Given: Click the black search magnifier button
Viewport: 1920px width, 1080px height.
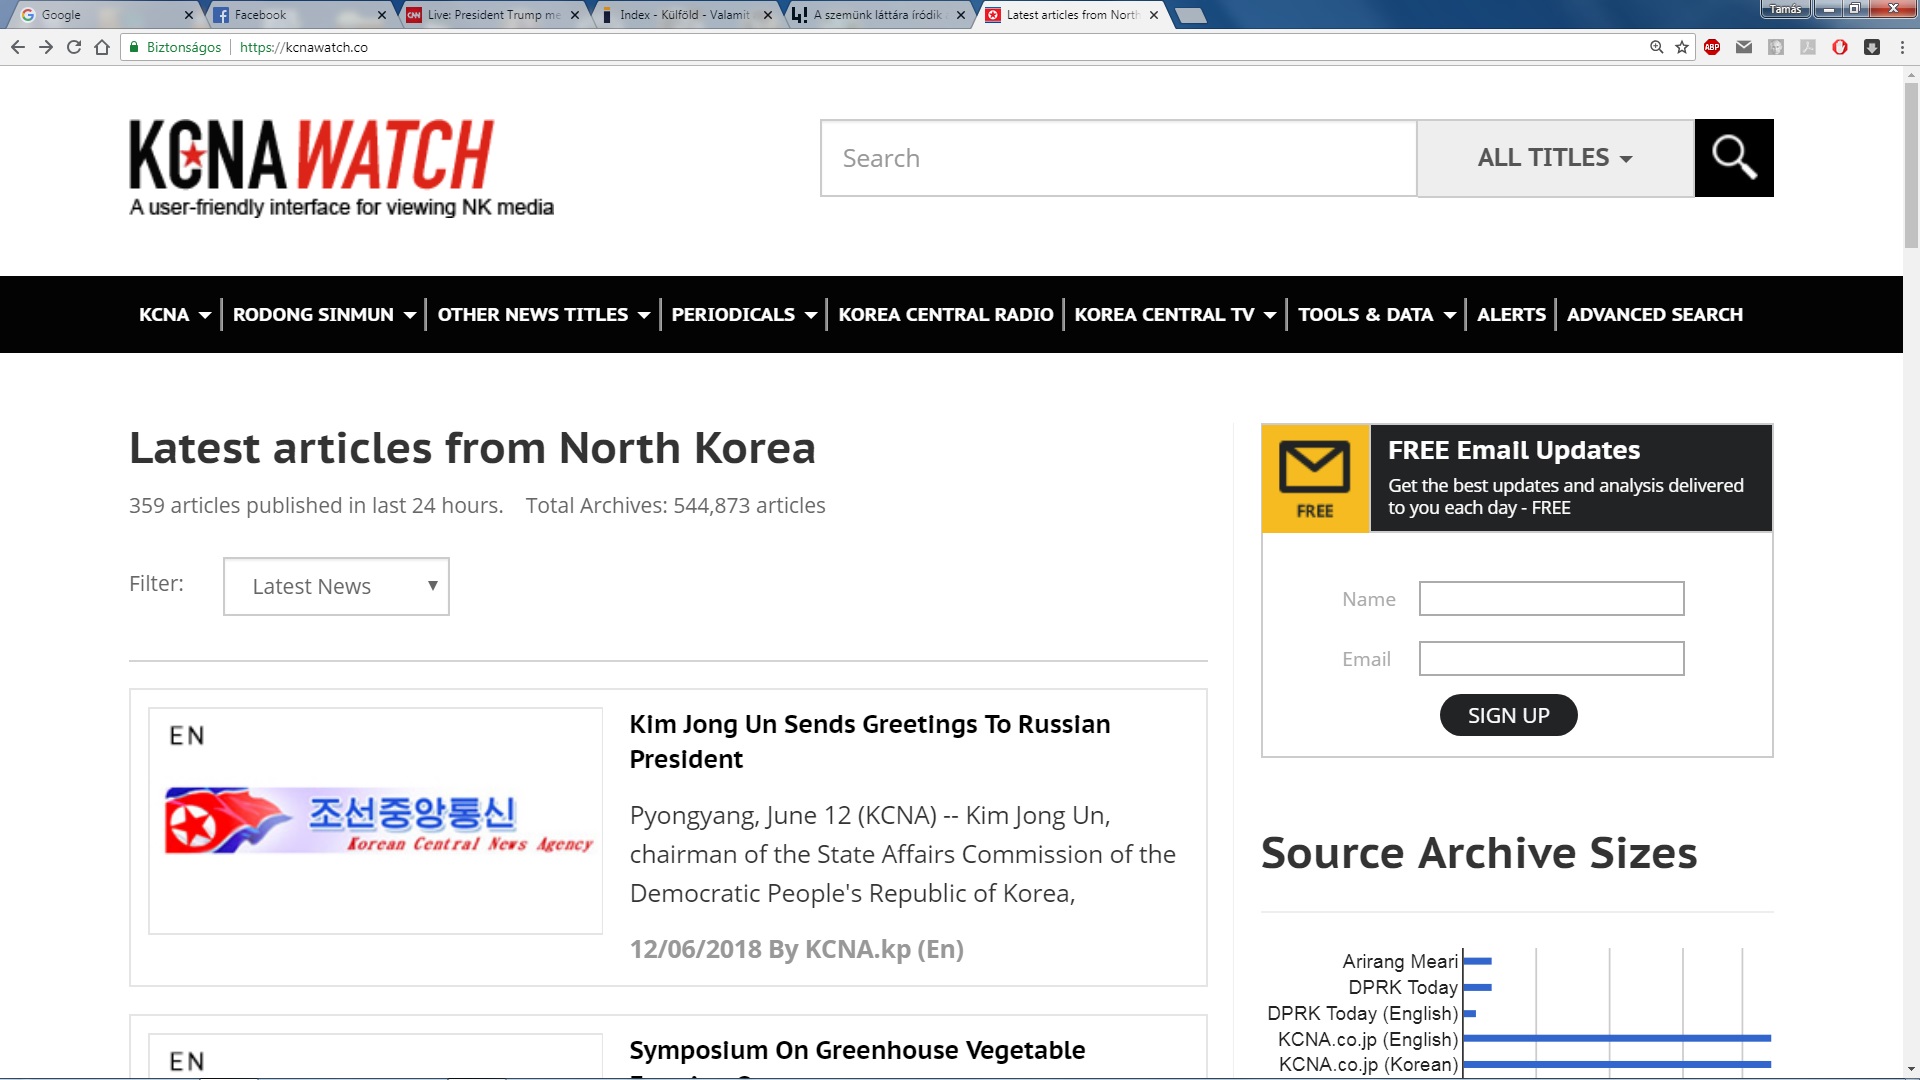Looking at the screenshot, I should (x=1734, y=158).
